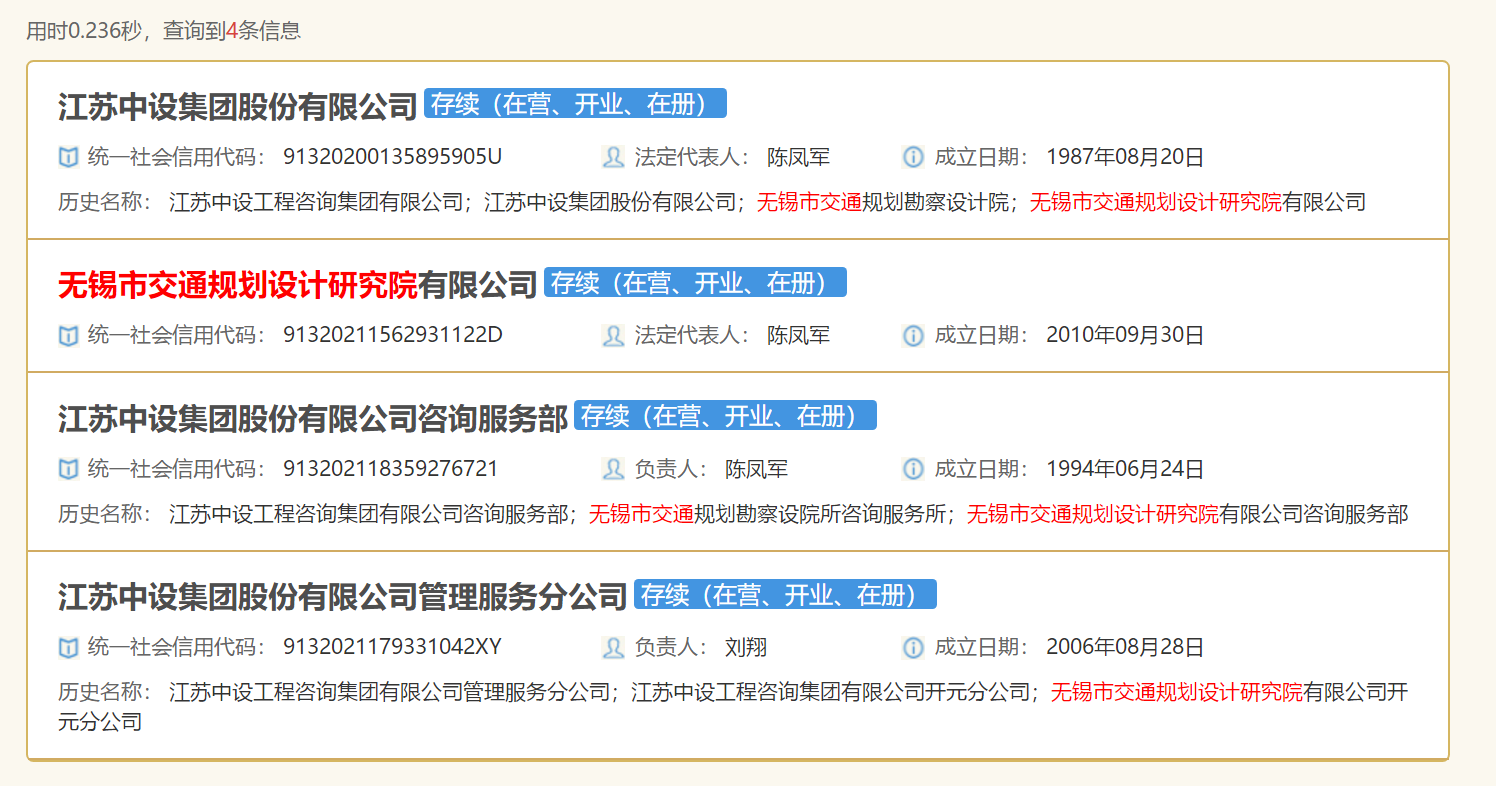Image resolution: width=1496 pixels, height=786 pixels.
Task: Click the 存续 status badge for 无锡市交通规划设计研究院有限公司
Action: pyautogui.click(x=694, y=283)
